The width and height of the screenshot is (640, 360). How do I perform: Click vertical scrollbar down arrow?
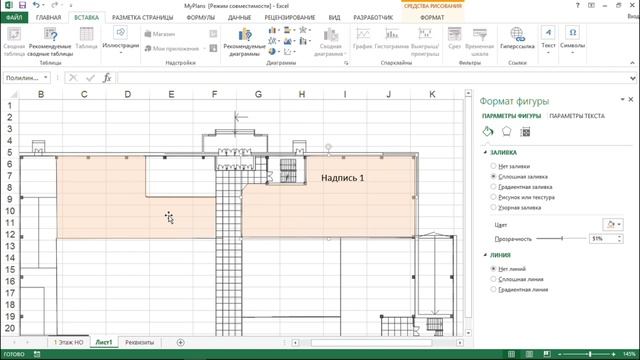468,333
